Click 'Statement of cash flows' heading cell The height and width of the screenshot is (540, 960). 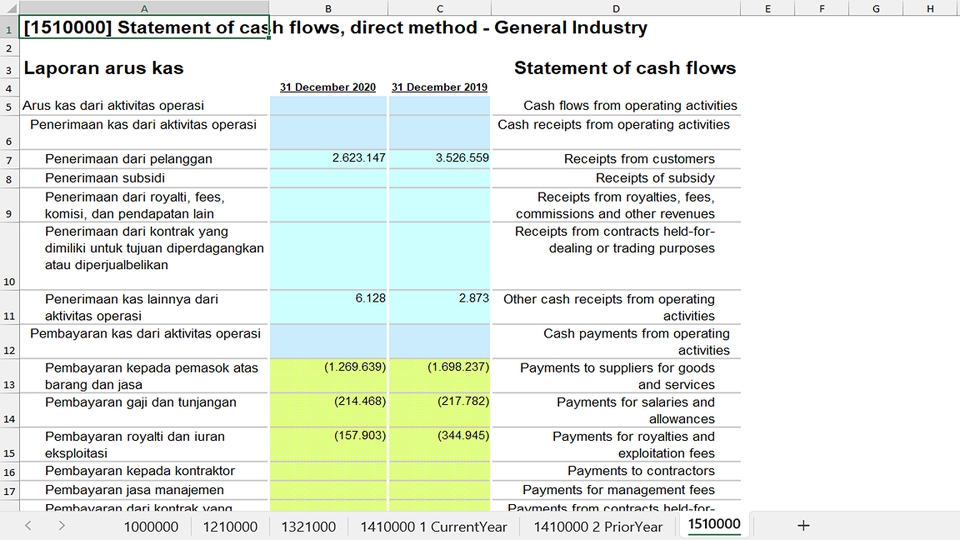[616, 68]
